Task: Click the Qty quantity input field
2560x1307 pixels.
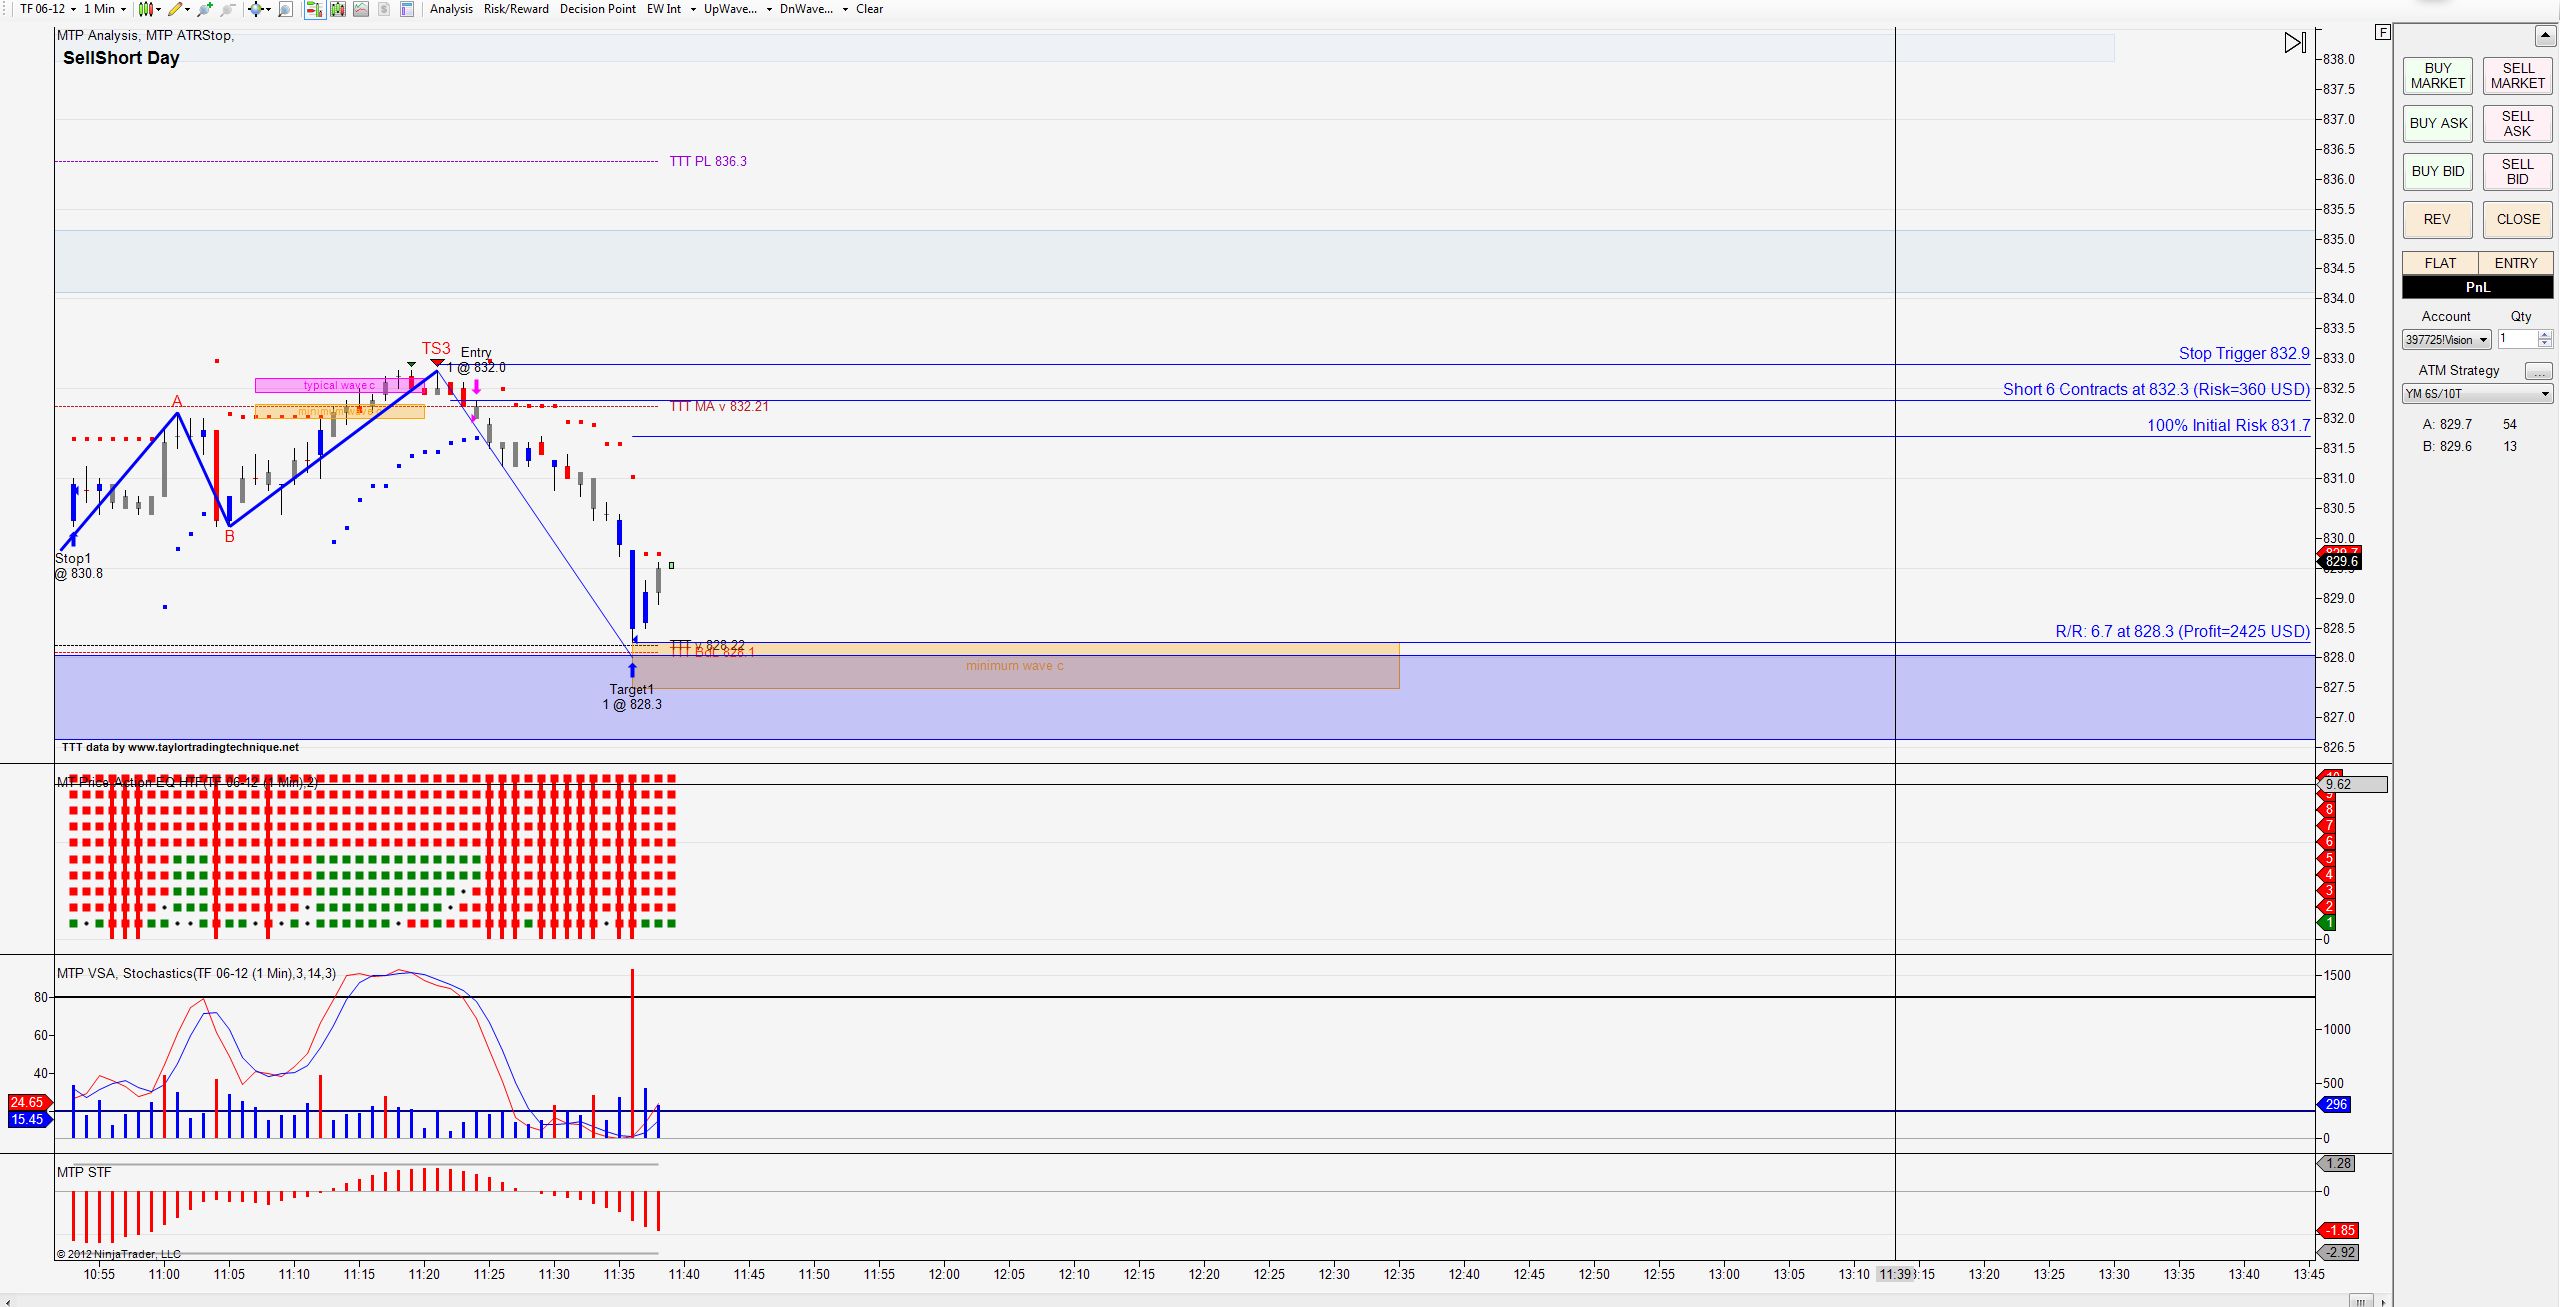Action: tap(2518, 340)
